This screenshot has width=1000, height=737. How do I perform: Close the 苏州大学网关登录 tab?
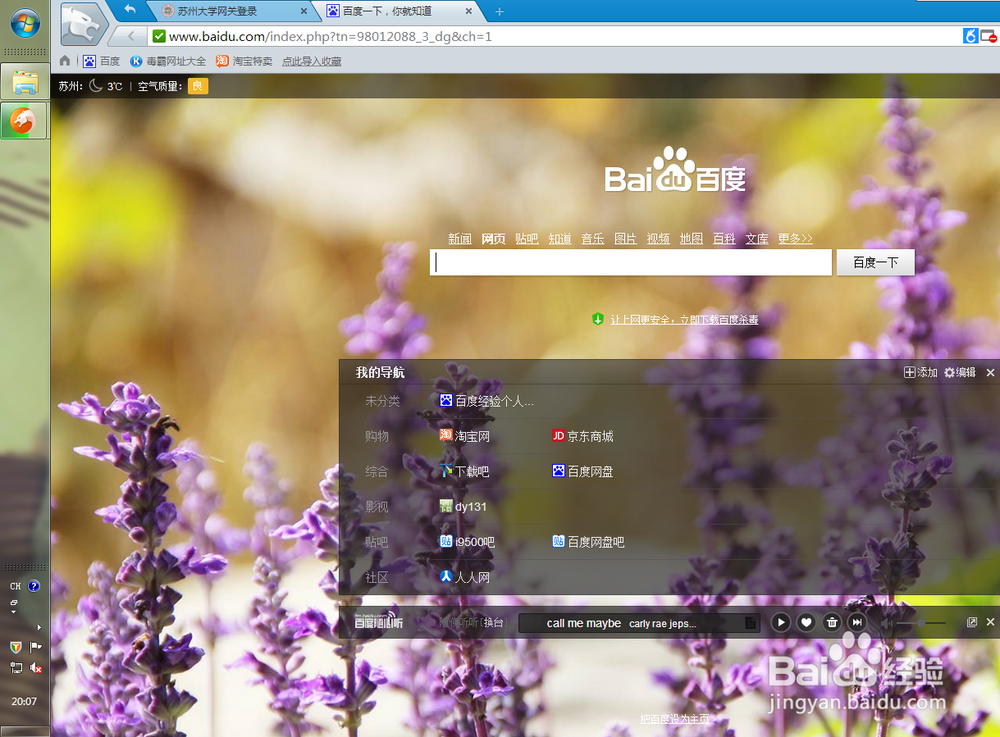coord(304,11)
